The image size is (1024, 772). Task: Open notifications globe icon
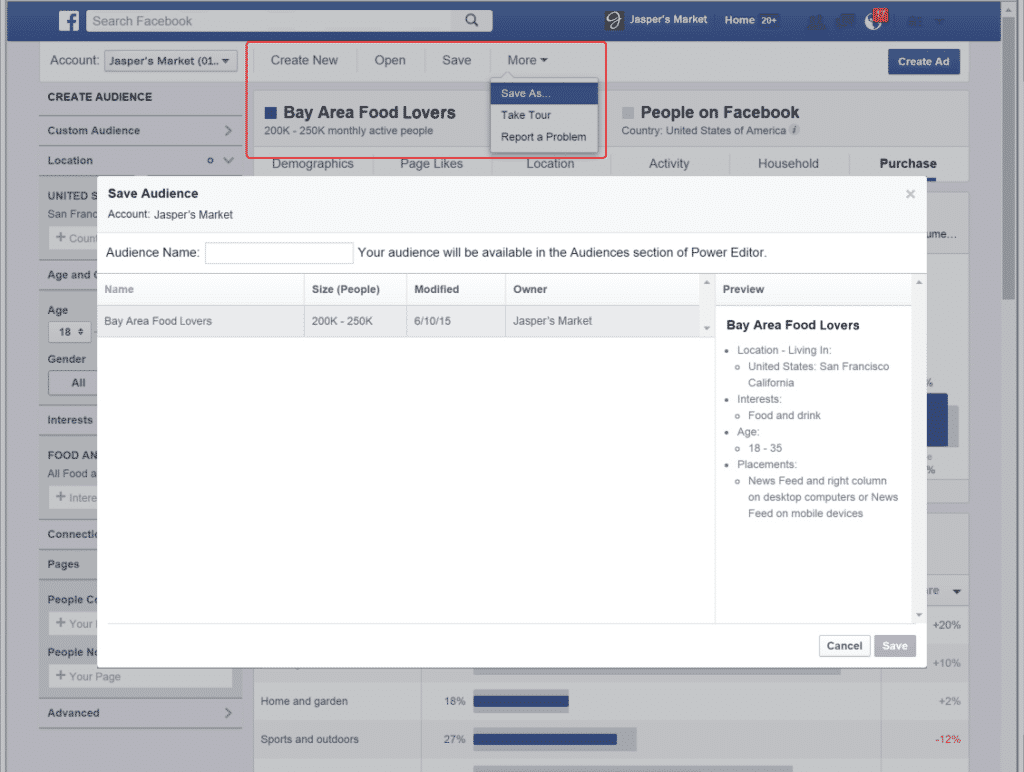[x=874, y=21]
